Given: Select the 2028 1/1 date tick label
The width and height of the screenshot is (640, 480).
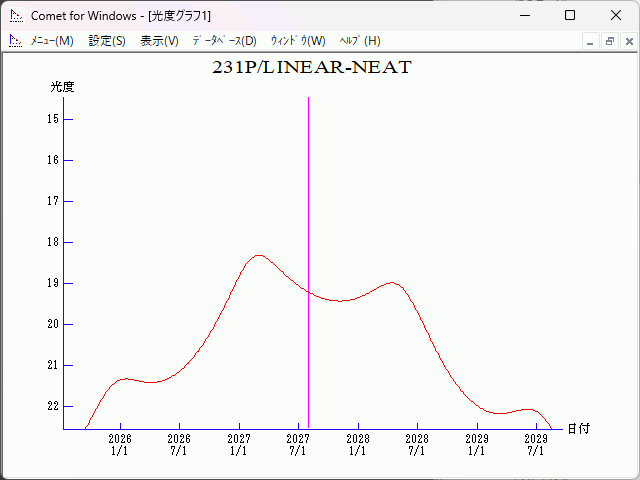Looking at the screenshot, I should tap(357, 445).
